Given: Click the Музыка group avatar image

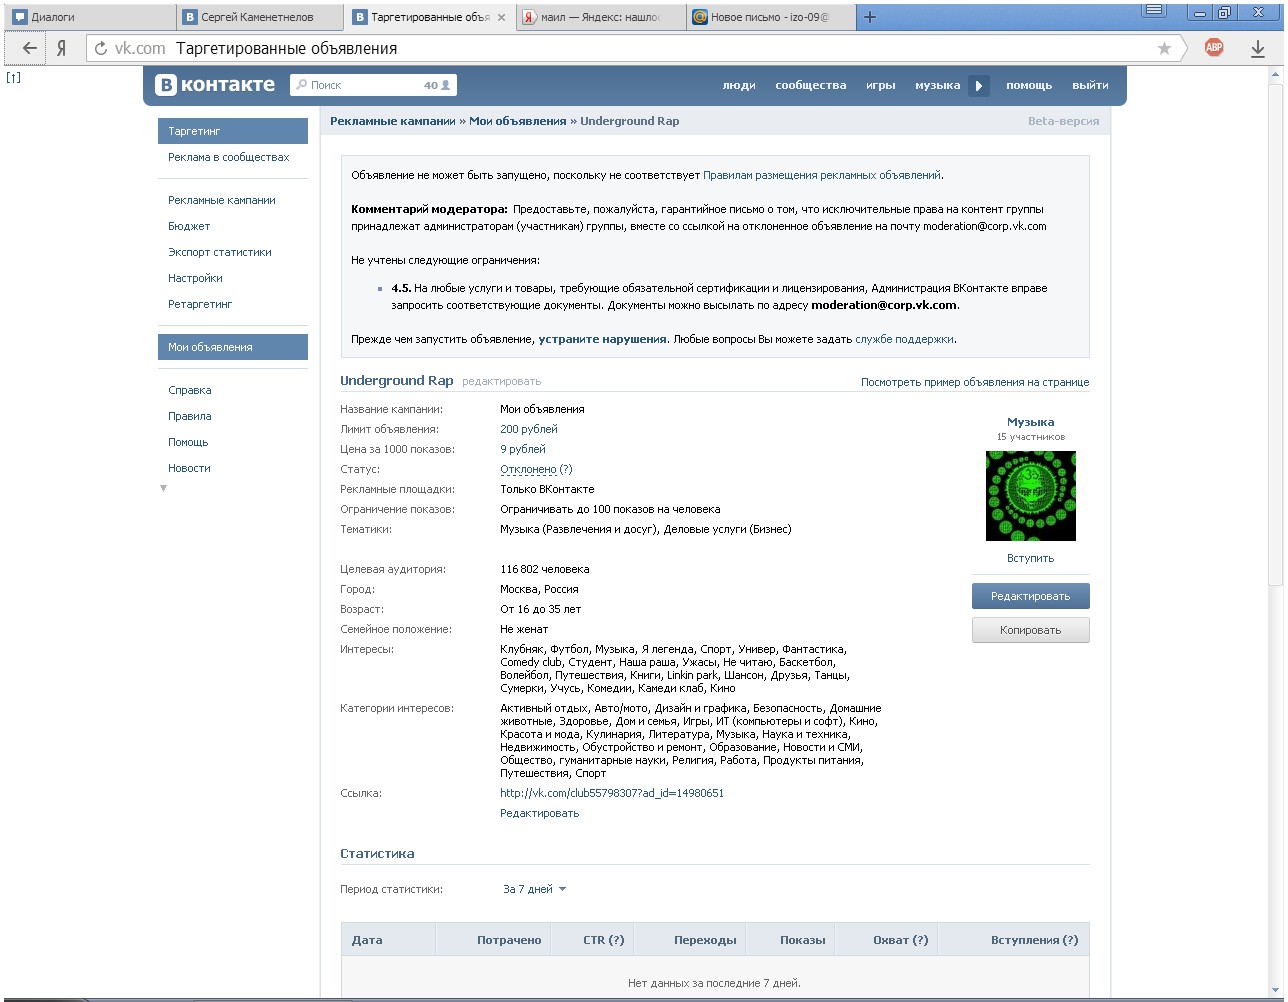Looking at the screenshot, I should pyautogui.click(x=1031, y=496).
